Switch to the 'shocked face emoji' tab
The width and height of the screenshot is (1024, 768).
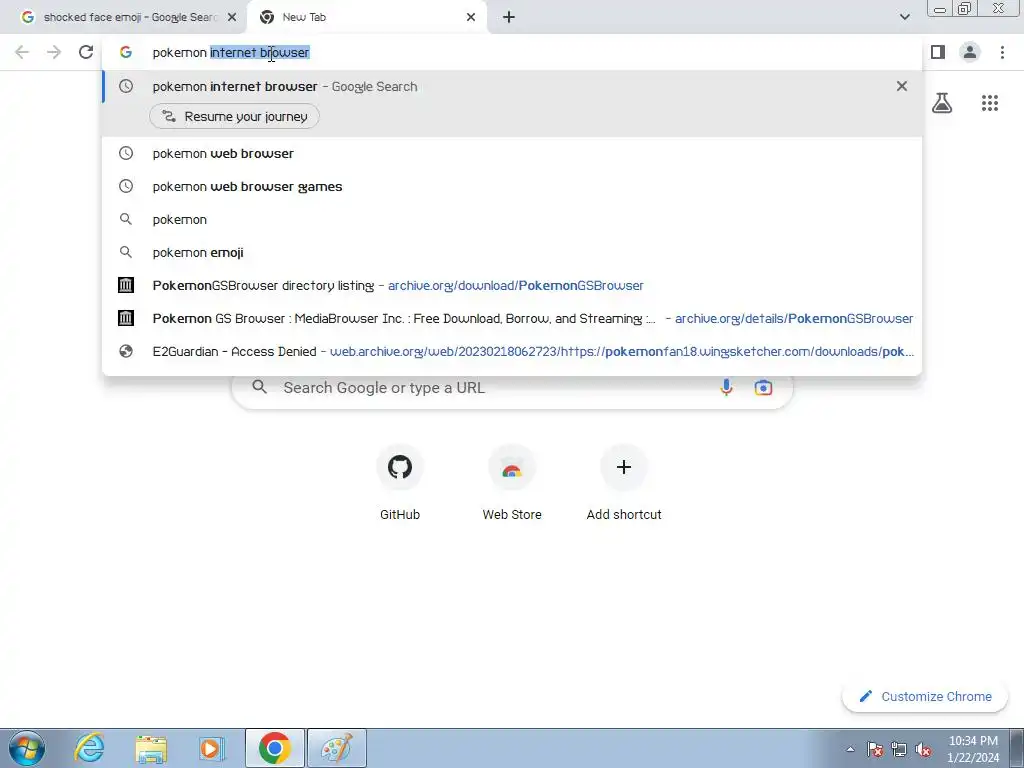coord(124,17)
